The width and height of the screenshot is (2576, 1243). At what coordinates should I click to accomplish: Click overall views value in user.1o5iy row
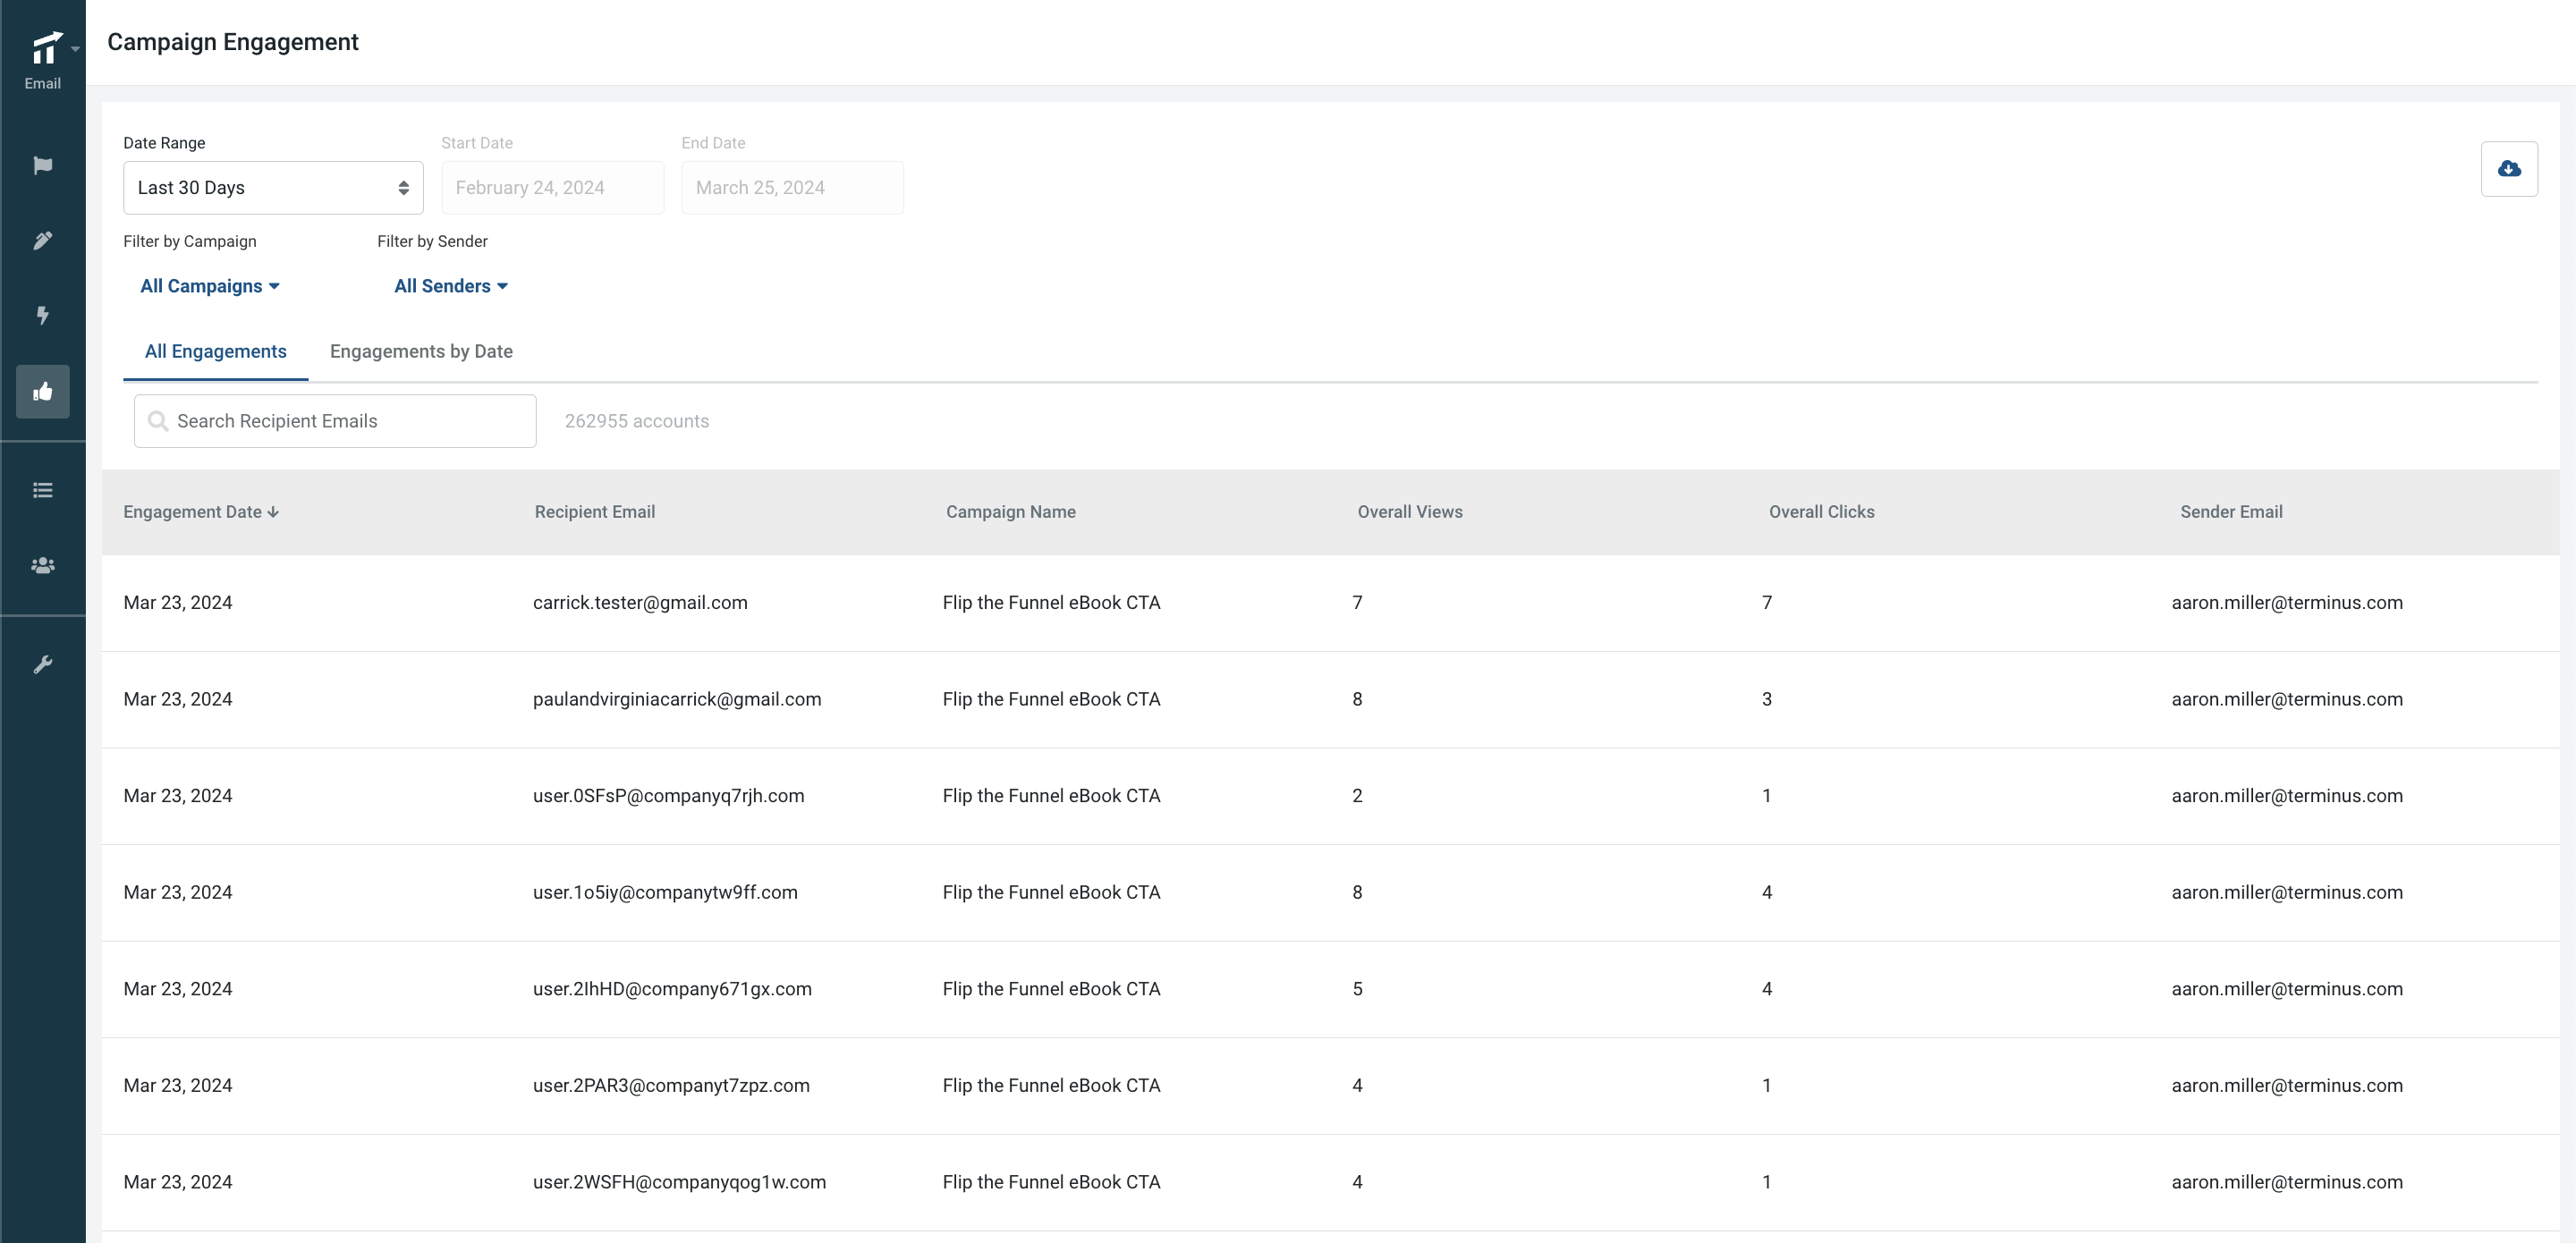1357,892
